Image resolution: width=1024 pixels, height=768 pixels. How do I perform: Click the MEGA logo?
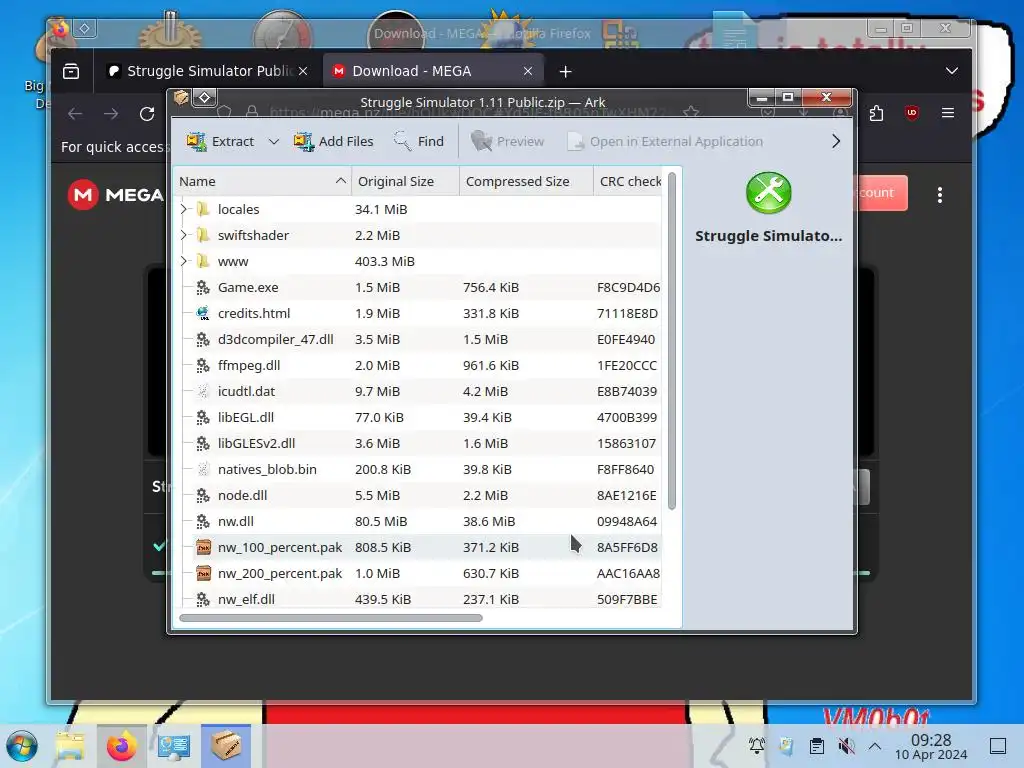(115, 195)
